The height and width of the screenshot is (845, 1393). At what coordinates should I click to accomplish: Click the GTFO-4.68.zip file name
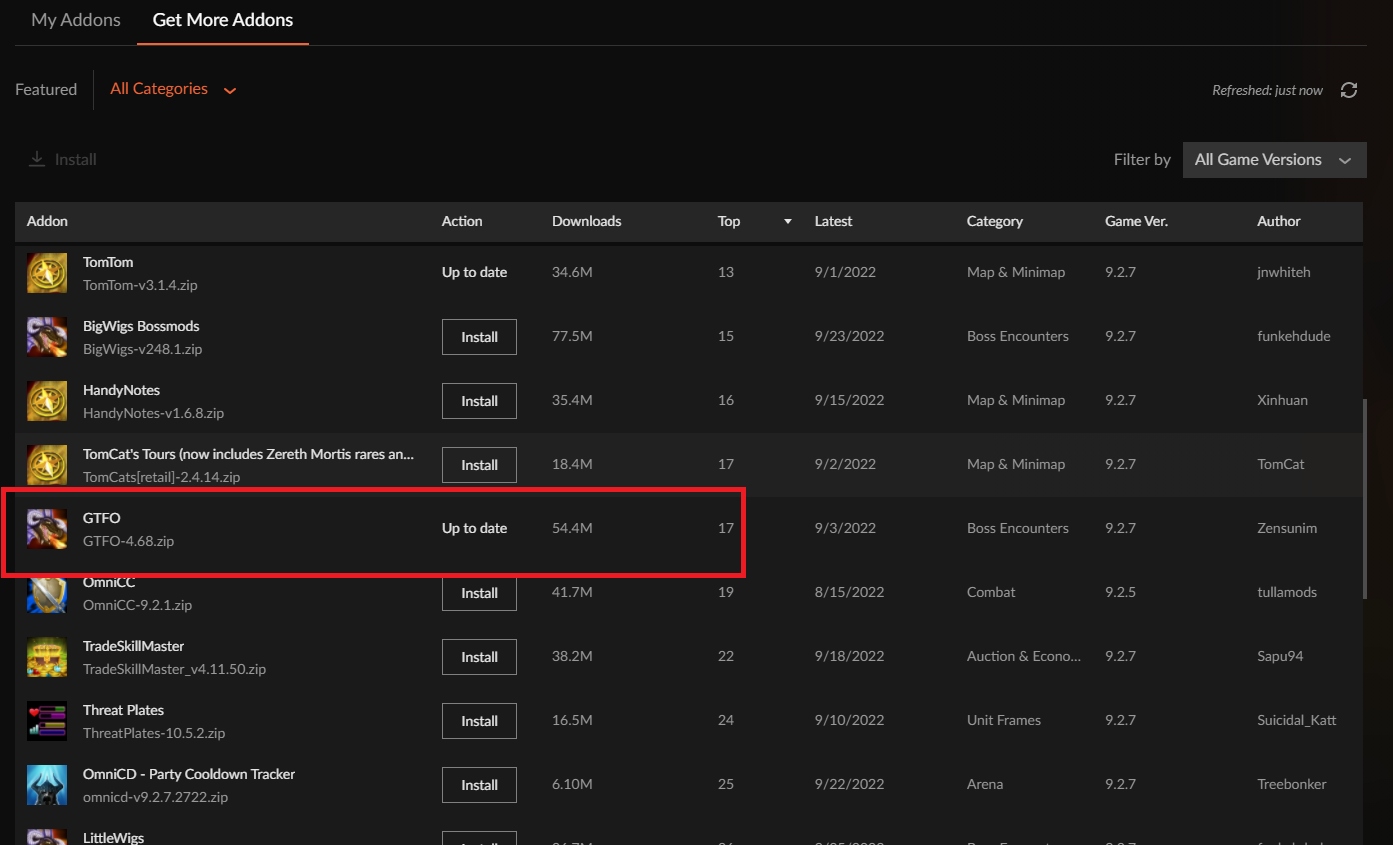pyautogui.click(x=128, y=541)
